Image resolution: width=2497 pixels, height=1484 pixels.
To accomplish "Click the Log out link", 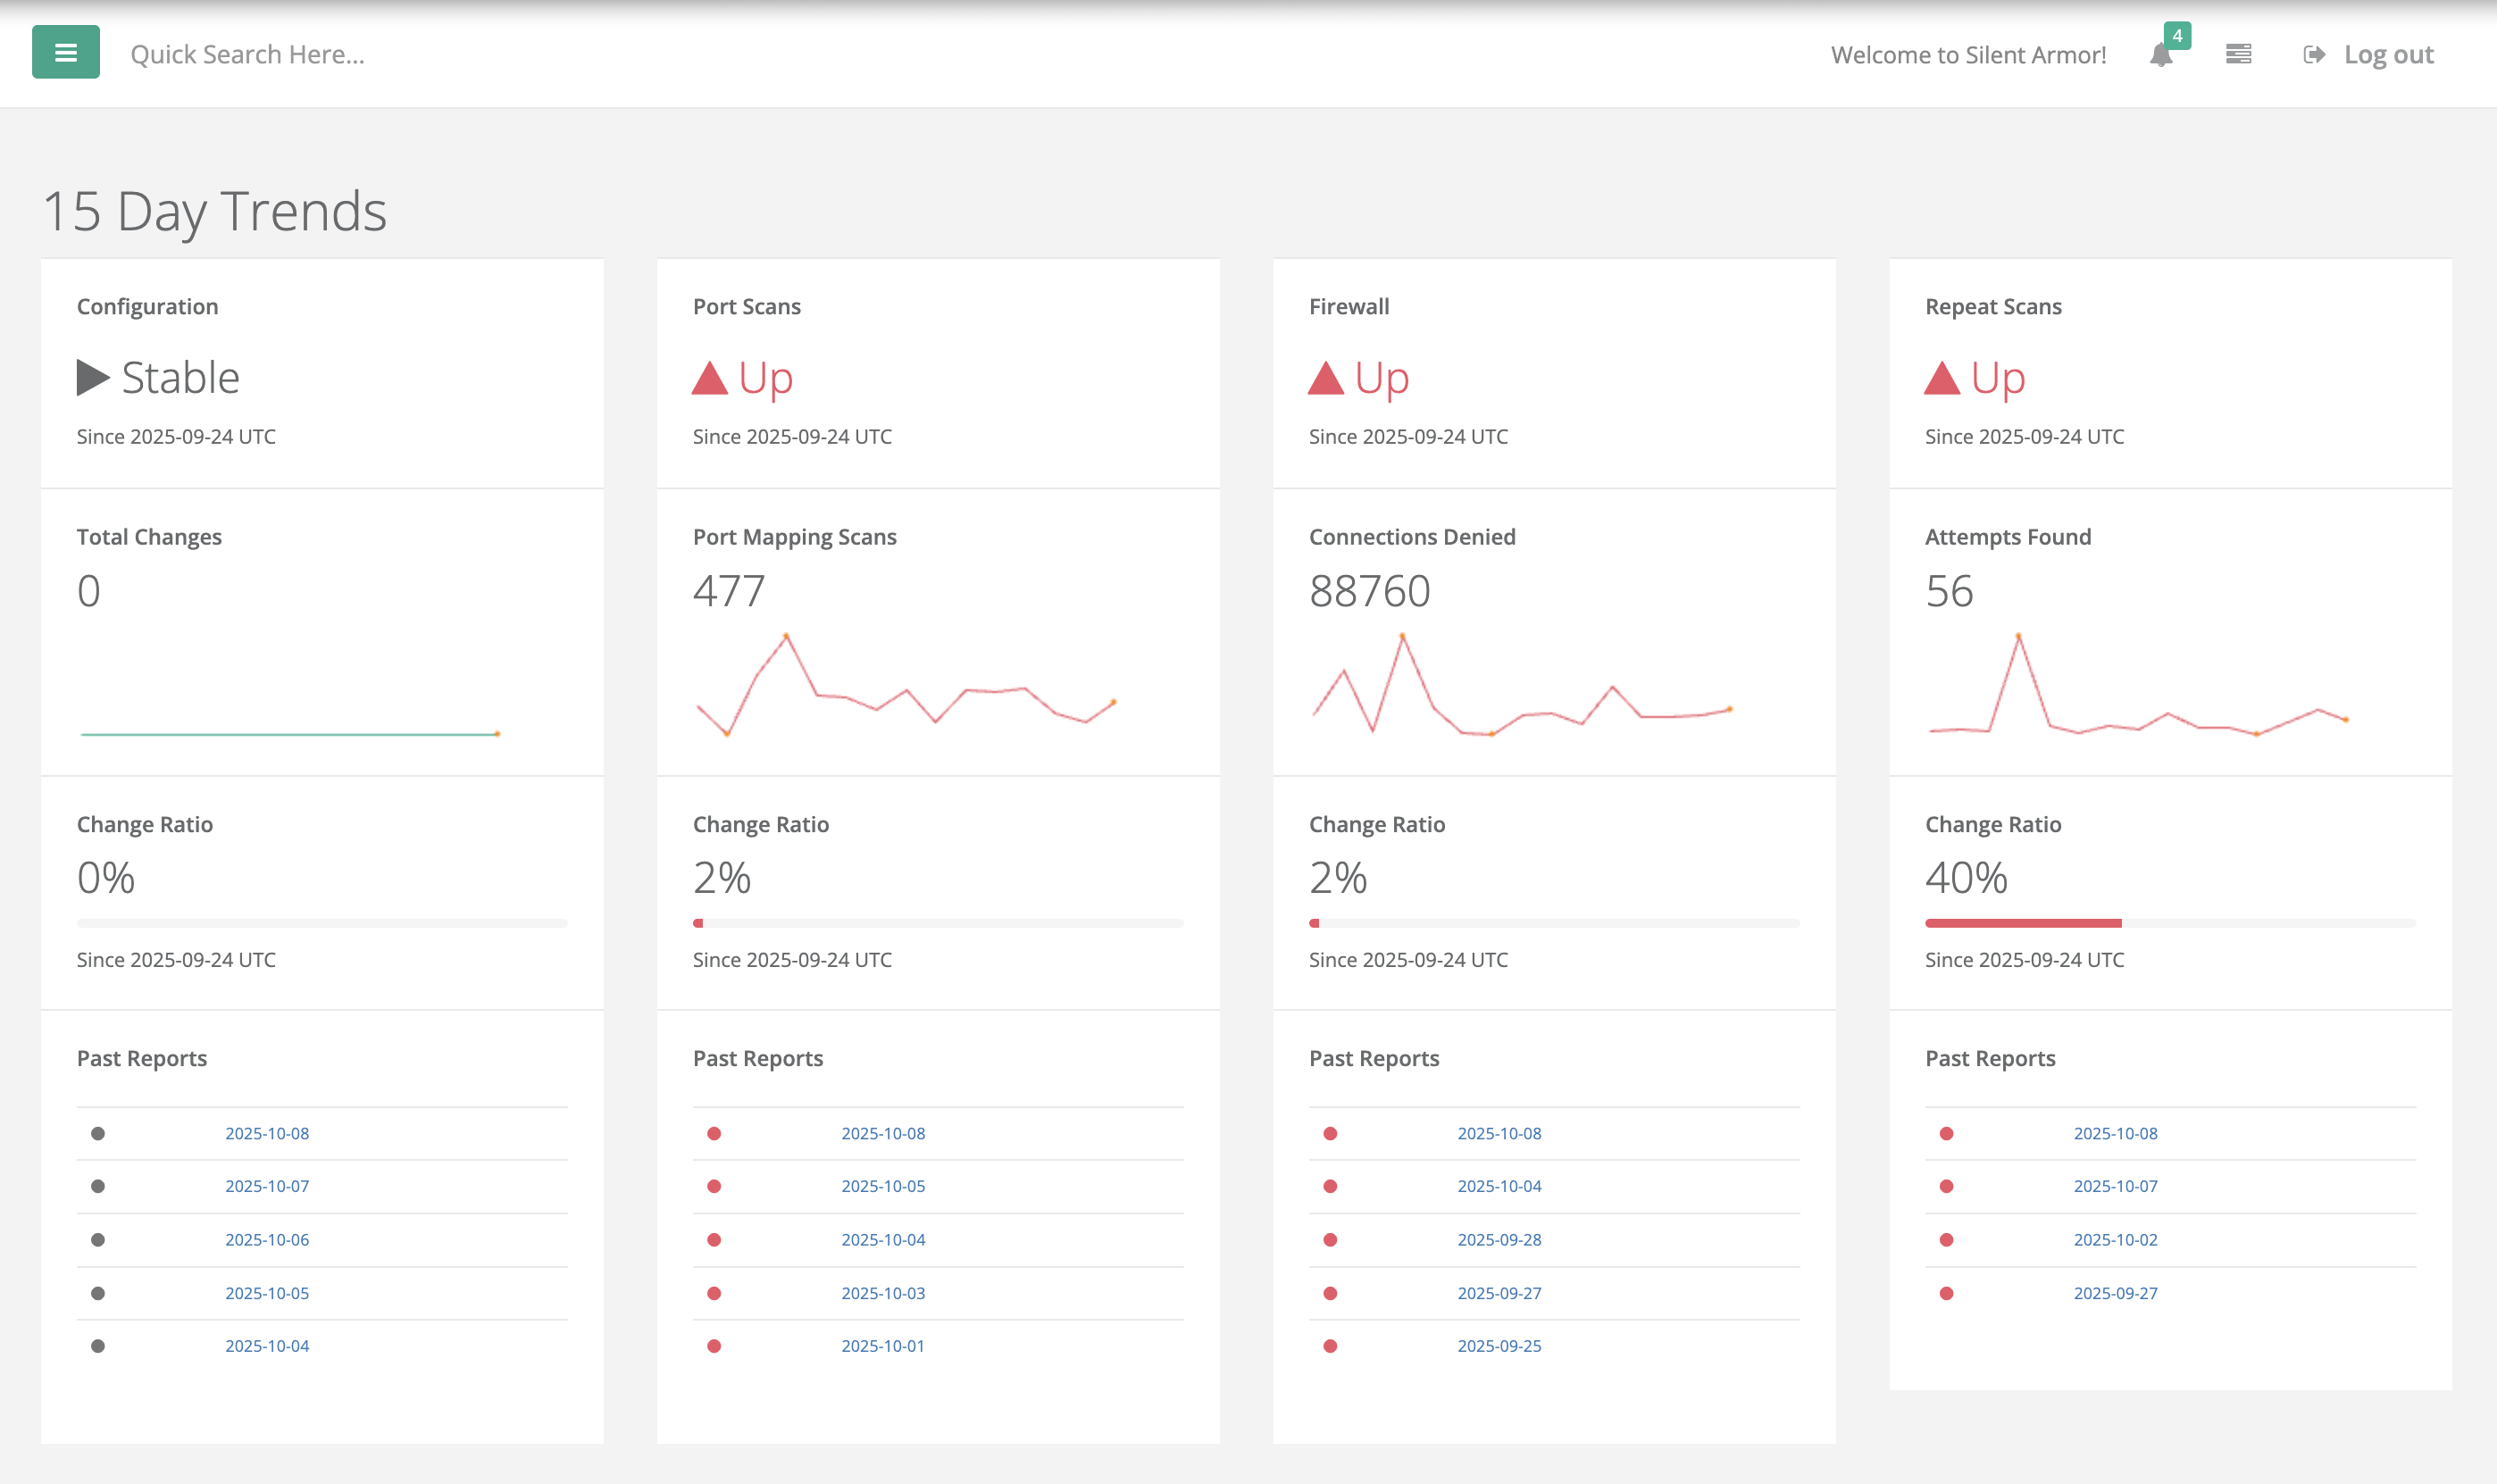I will (2368, 54).
